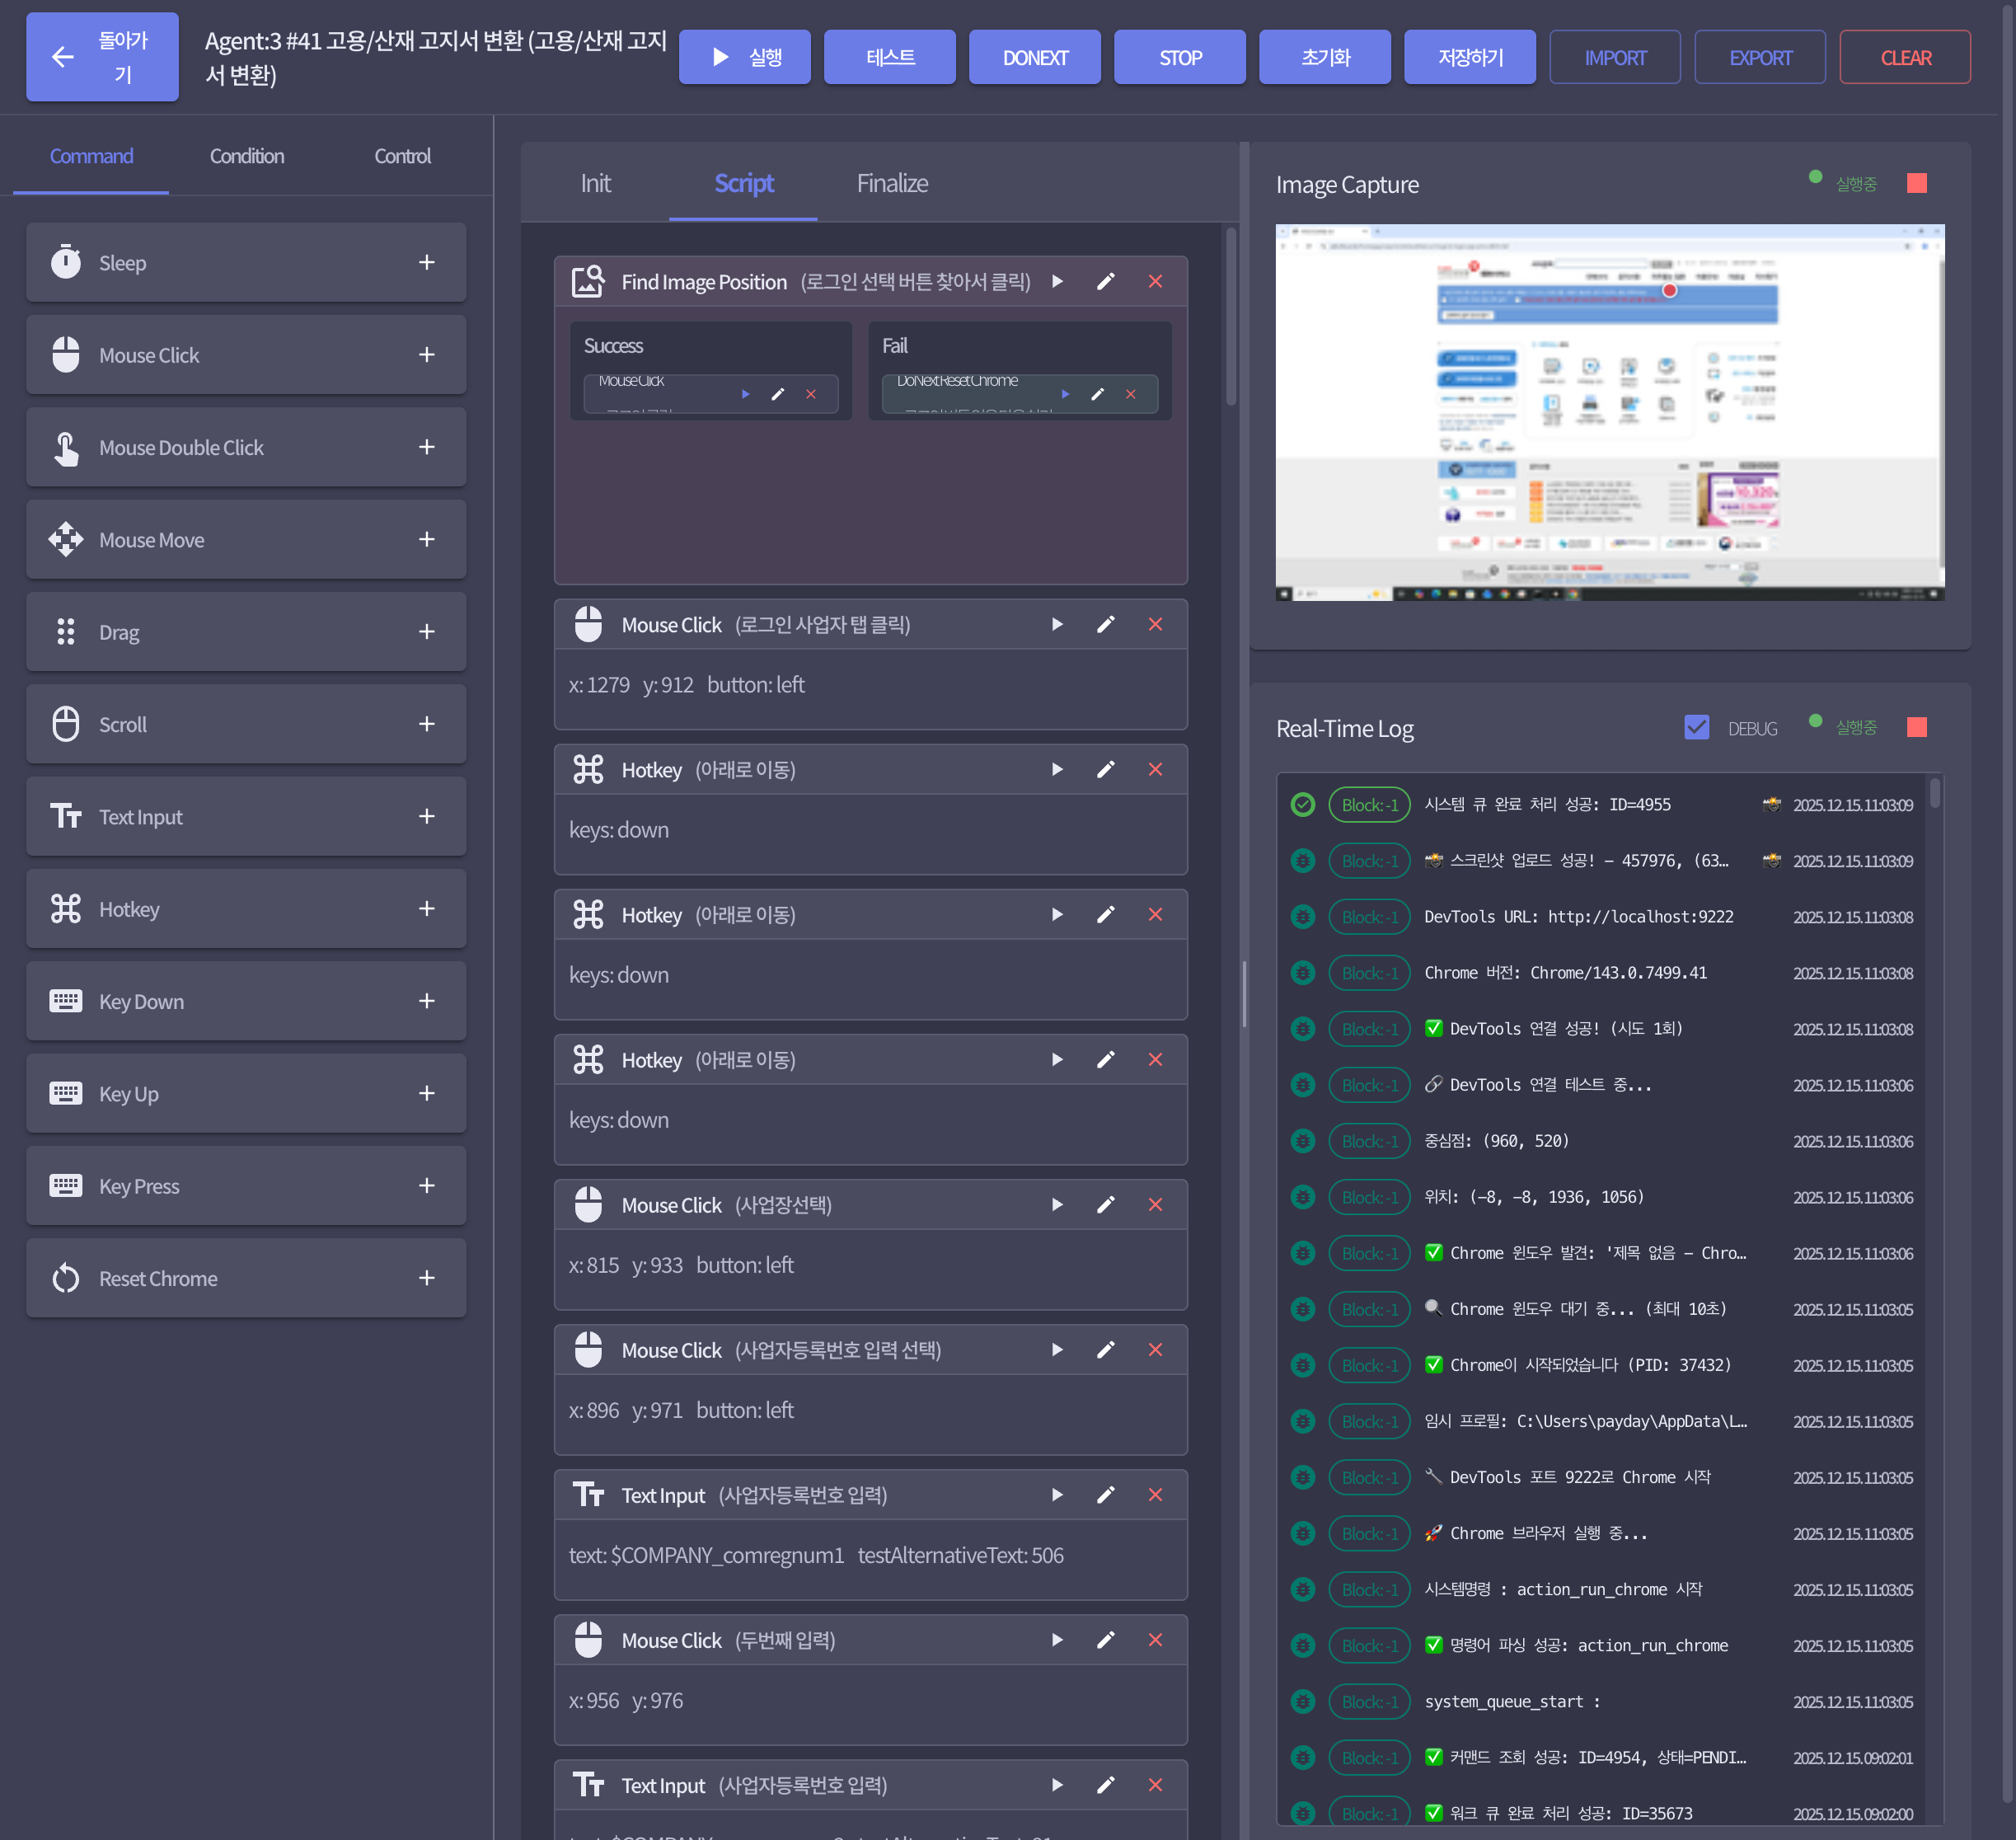
Task: Stop Real-Time Log with red square
Action: pos(1916,727)
